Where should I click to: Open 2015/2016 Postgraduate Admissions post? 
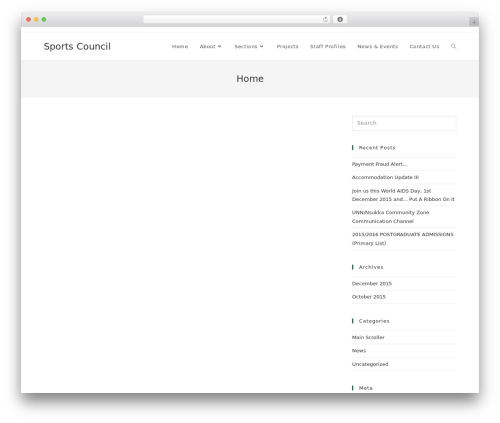click(402, 239)
